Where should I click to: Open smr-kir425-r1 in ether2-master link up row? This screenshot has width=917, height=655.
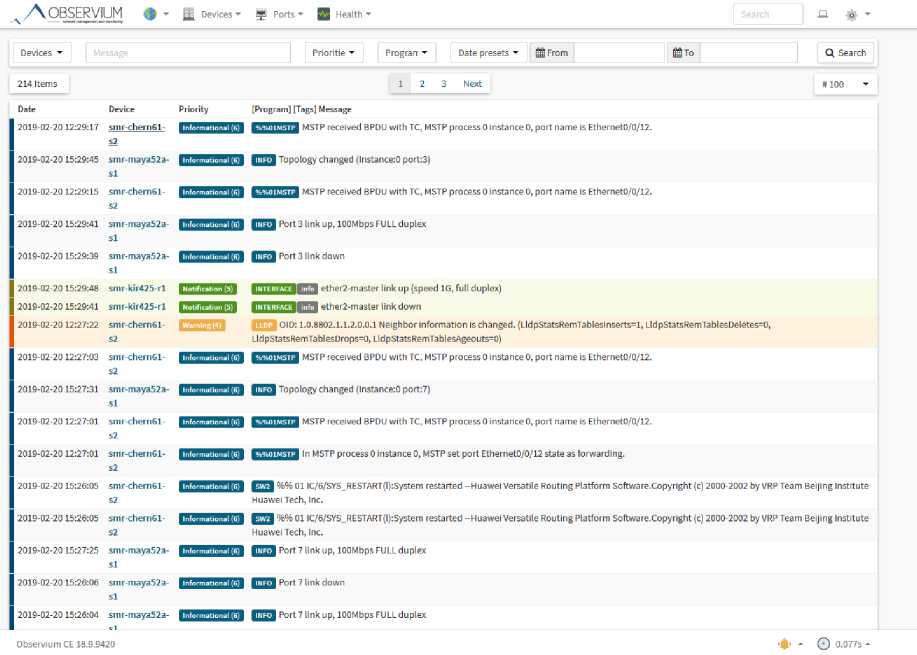(137, 288)
